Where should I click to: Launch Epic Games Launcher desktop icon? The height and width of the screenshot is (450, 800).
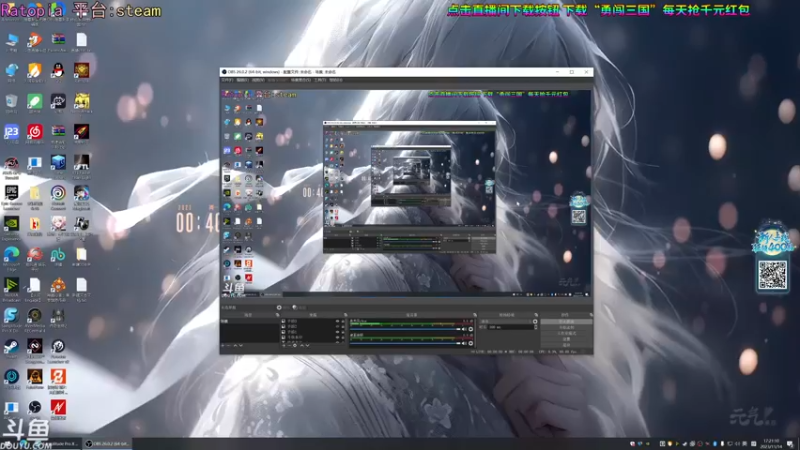(x=11, y=193)
